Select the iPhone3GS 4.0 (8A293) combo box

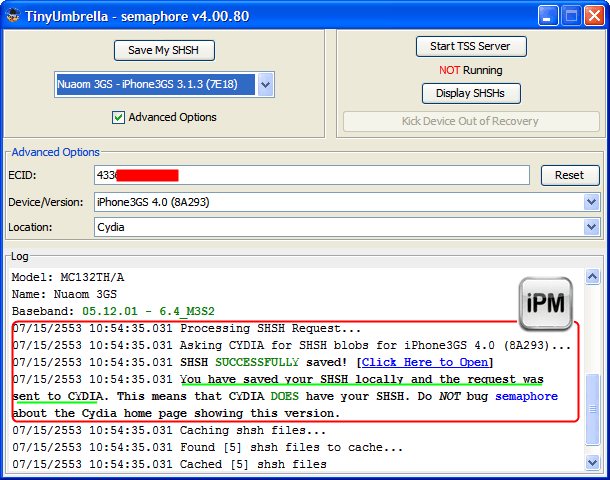pos(347,202)
